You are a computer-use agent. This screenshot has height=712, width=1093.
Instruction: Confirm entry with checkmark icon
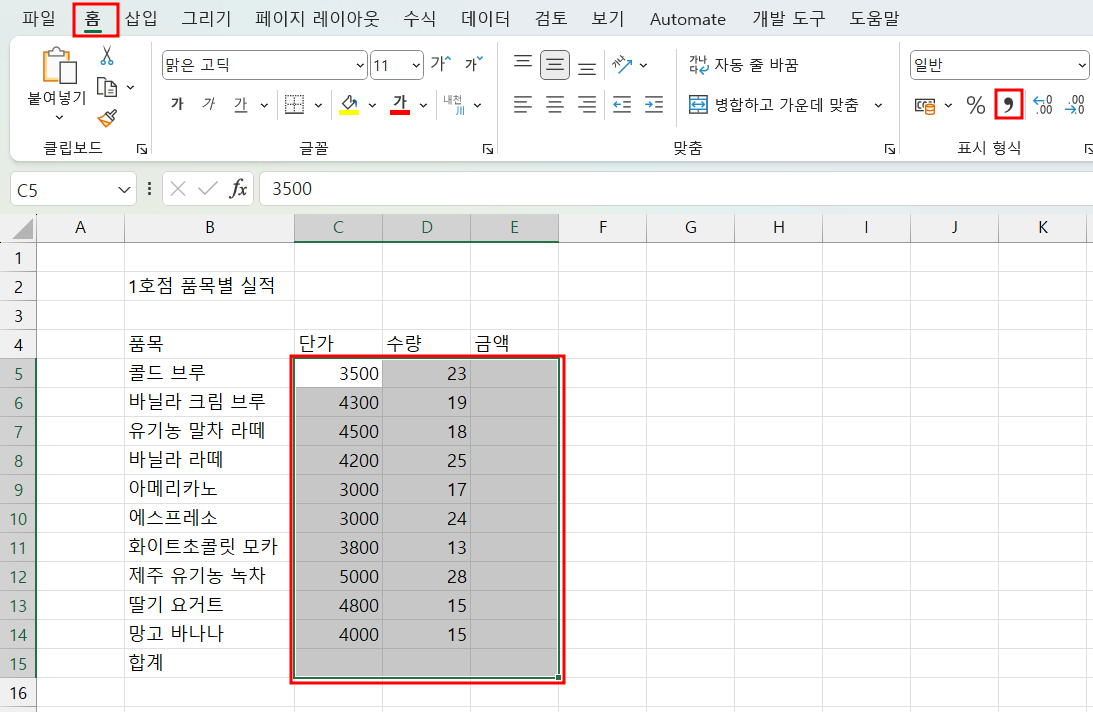pos(208,188)
